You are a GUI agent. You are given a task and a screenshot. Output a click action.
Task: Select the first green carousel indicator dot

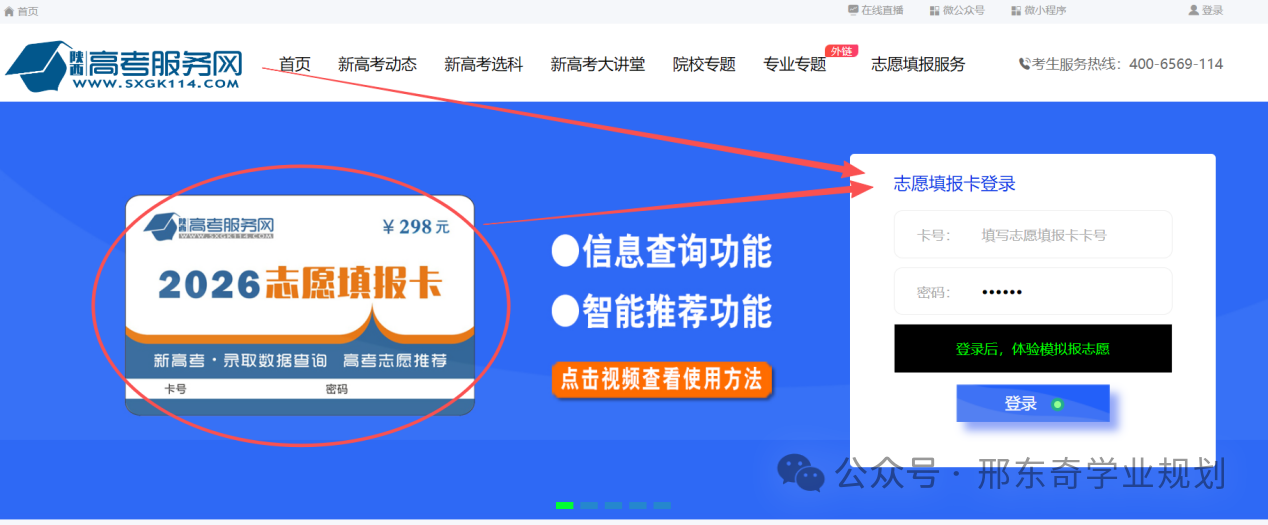(x=565, y=505)
